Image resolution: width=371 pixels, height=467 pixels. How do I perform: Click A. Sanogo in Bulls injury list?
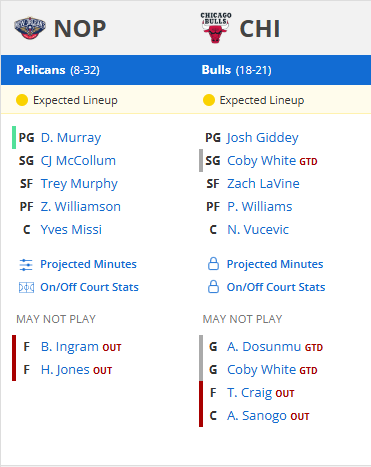tap(257, 416)
